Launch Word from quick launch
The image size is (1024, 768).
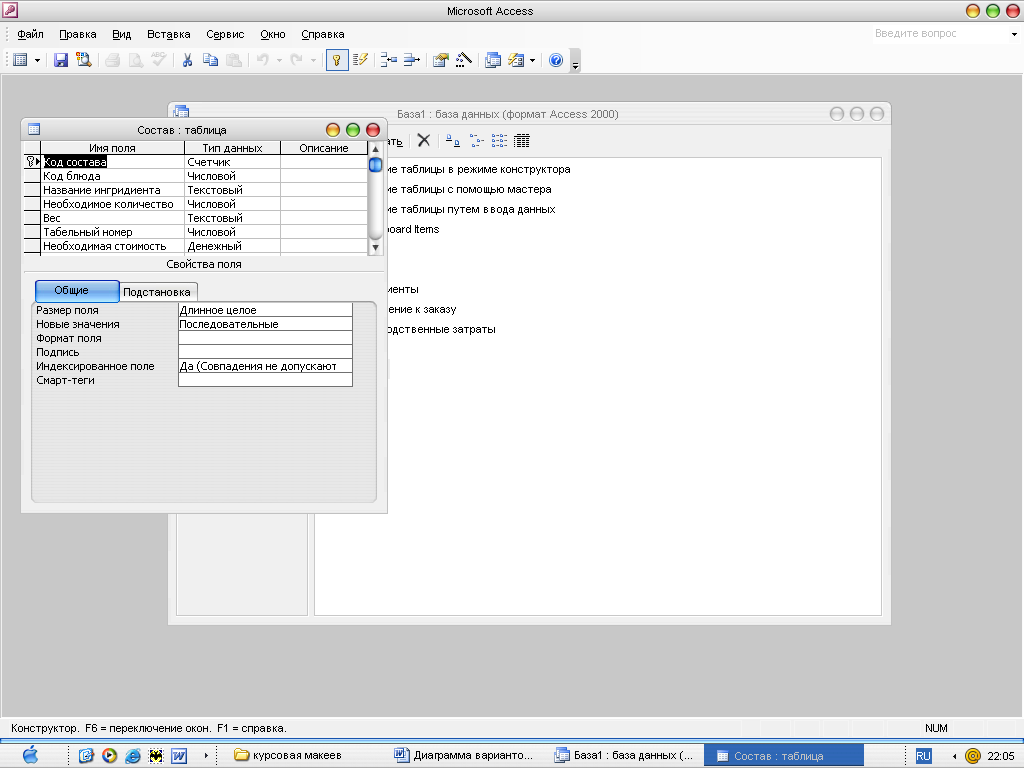coord(179,756)
